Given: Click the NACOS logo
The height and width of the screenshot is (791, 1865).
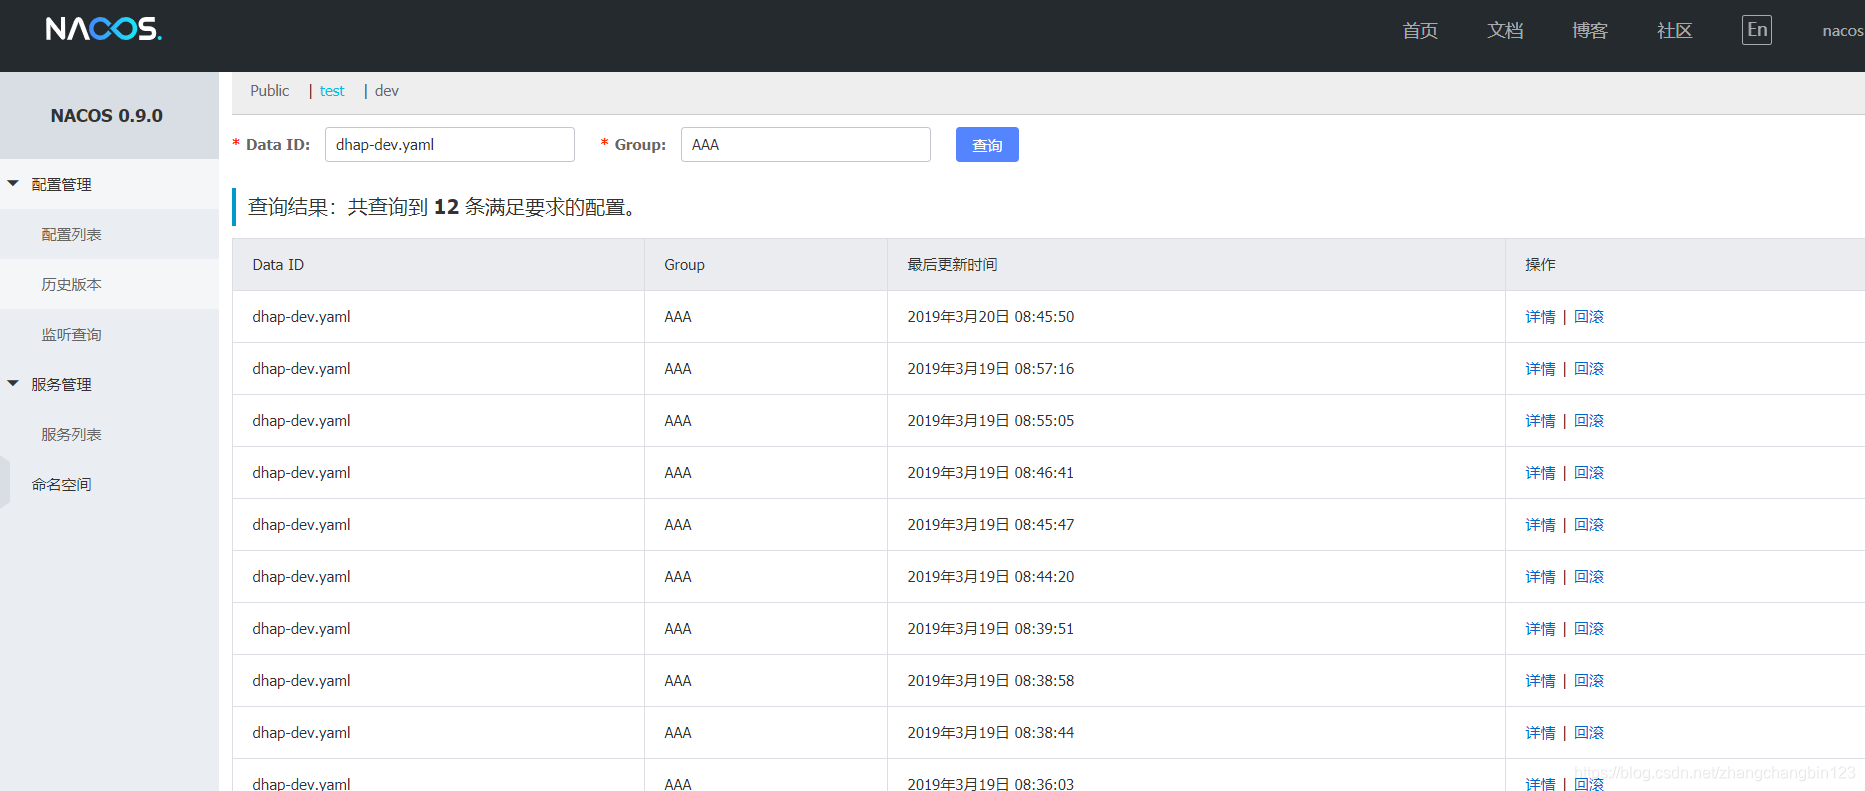Looking at the screenshot, I should [x=104, y=29].
